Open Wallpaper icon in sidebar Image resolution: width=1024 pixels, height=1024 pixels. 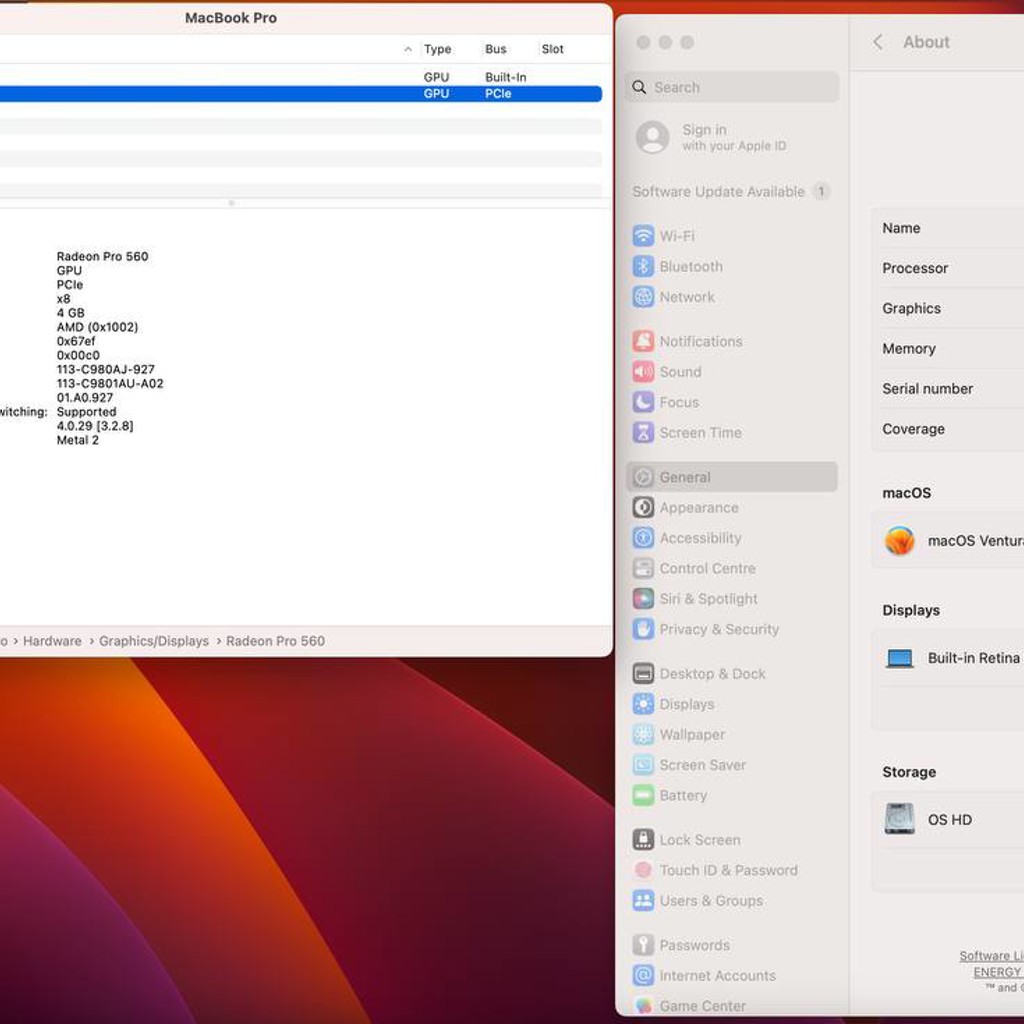click(643, 734)
